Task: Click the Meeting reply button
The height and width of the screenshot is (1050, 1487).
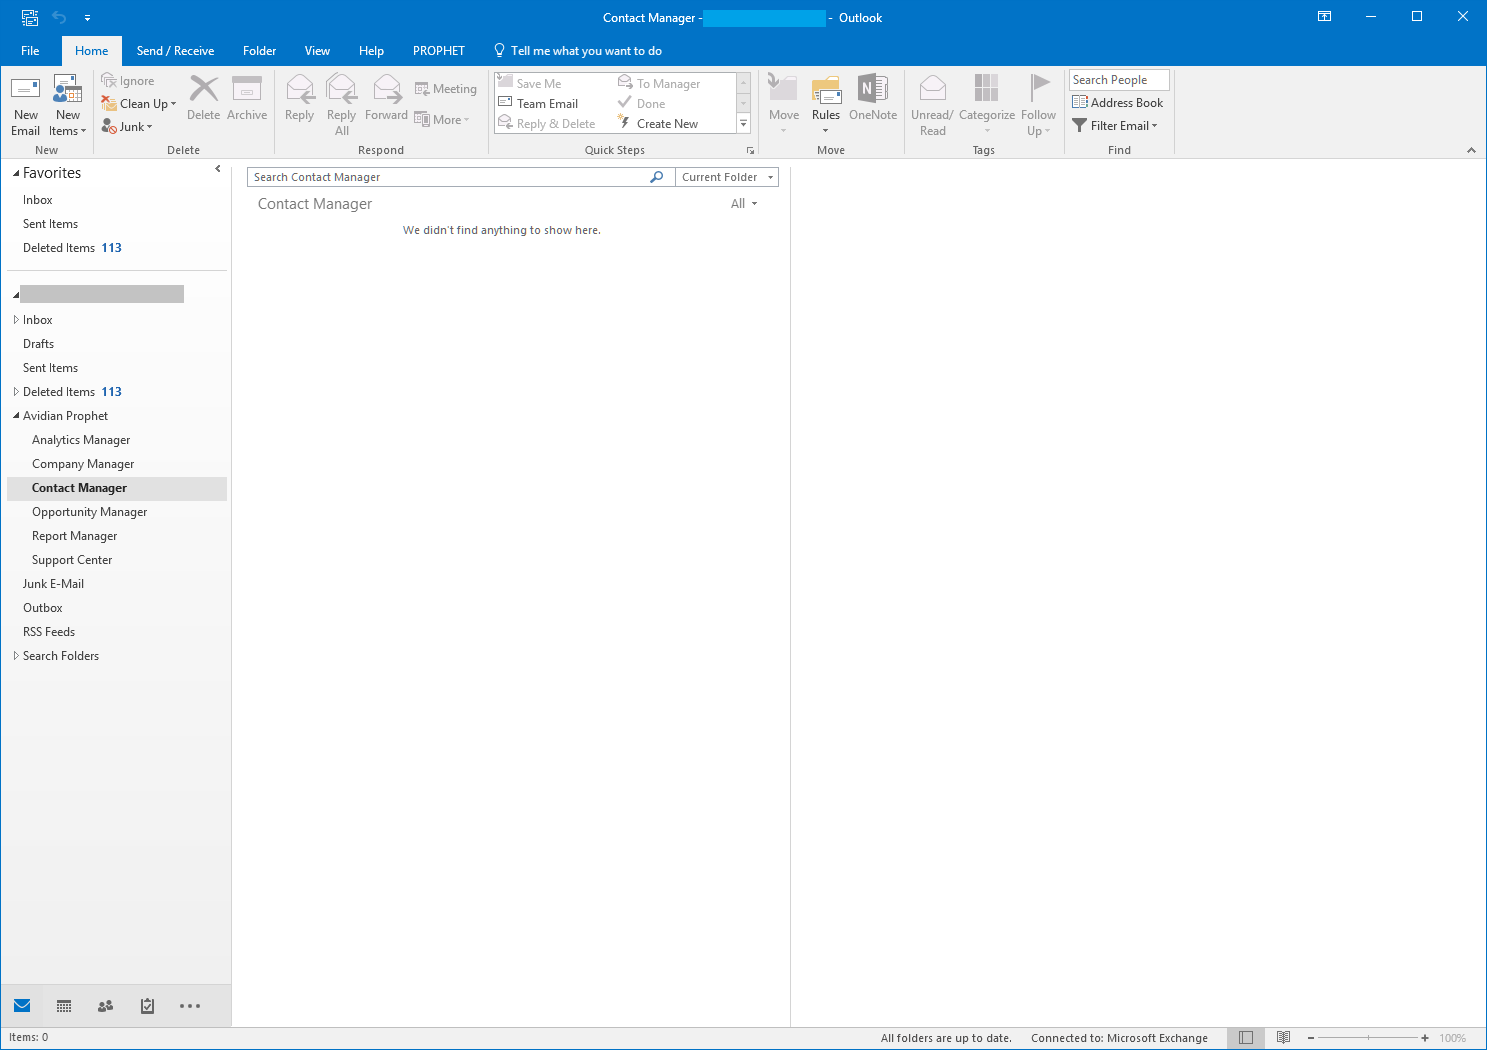Action: 446,89
